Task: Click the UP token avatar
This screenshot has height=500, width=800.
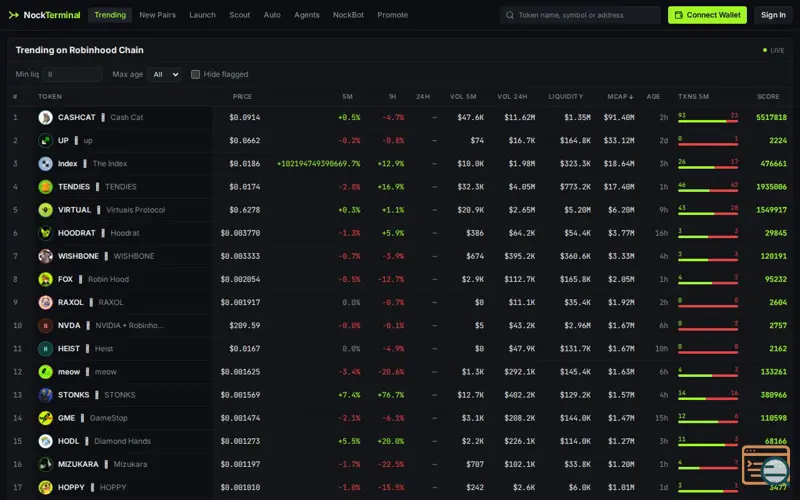Action: [45, 140]
